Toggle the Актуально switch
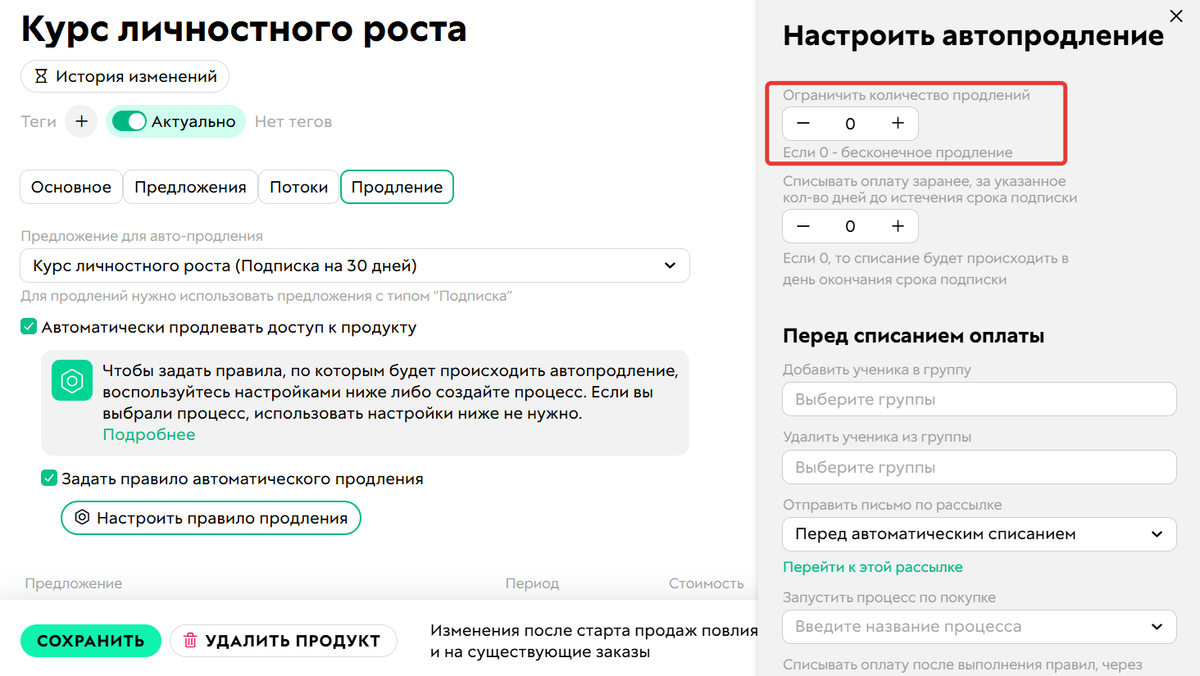The height and width of the screenshot is (676, 1200). coord(129,122)
